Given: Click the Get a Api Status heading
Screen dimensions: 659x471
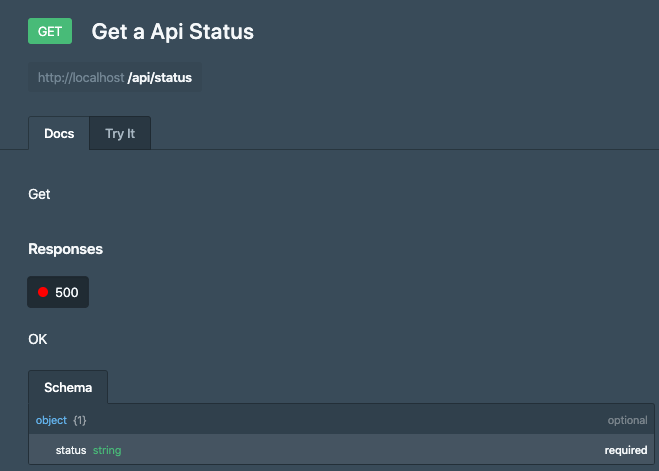Looking at the screenshot, I should pos(173,32).
